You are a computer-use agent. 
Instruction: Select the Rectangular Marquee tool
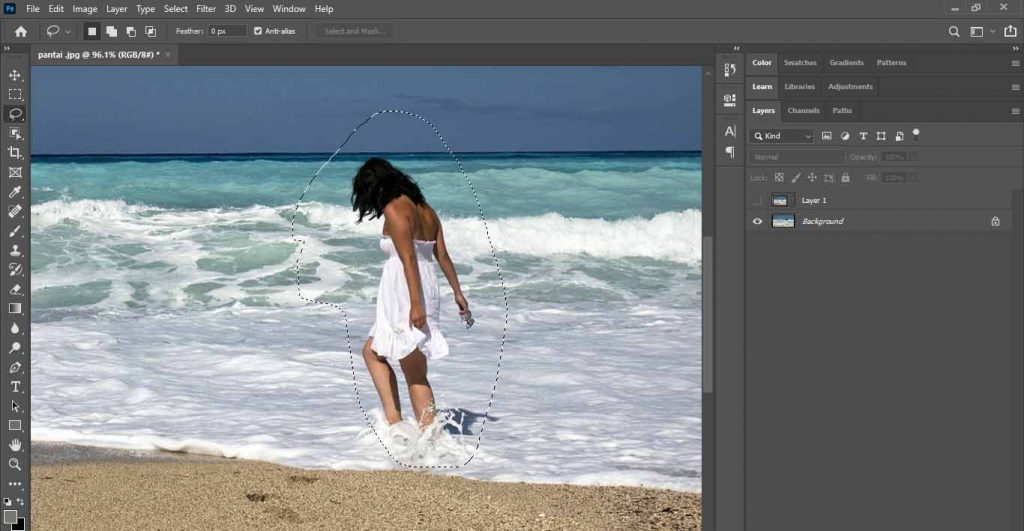coord(15,95)
